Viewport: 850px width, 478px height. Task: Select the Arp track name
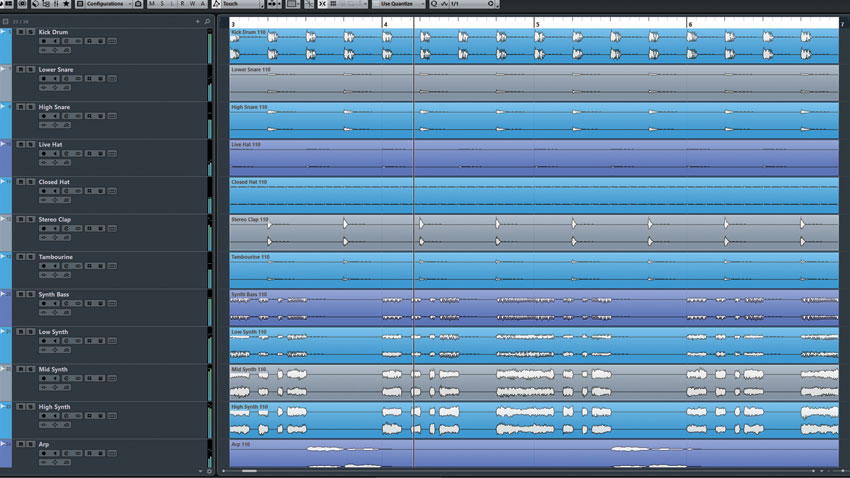pyautogui.click(x=43, y=444)
